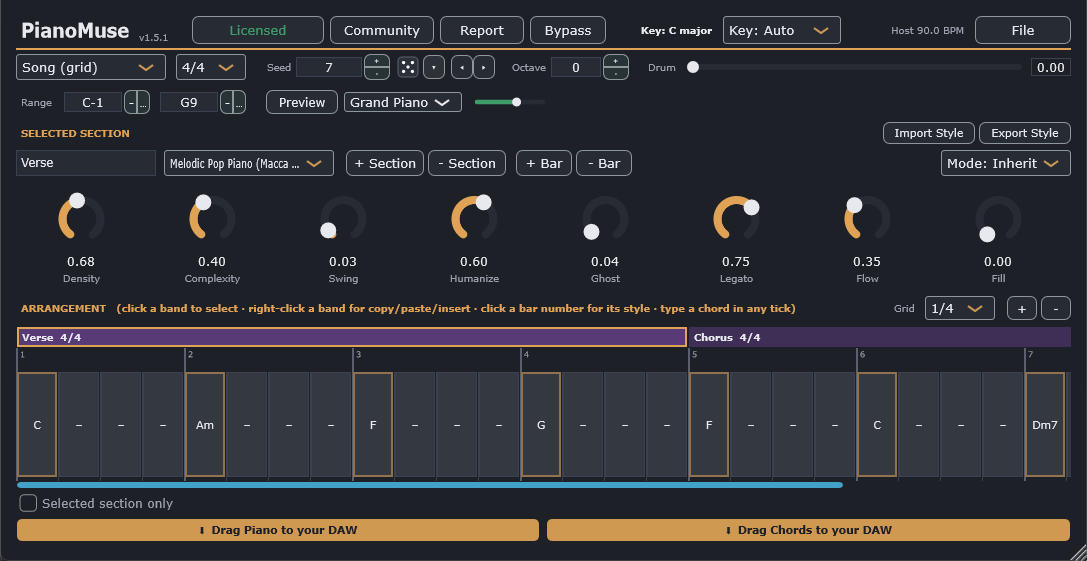Image resolution: width=1087 pixels, height=561 pixels.
Task: Click the ellipsis button next to C-1
Action: point(143,103)
